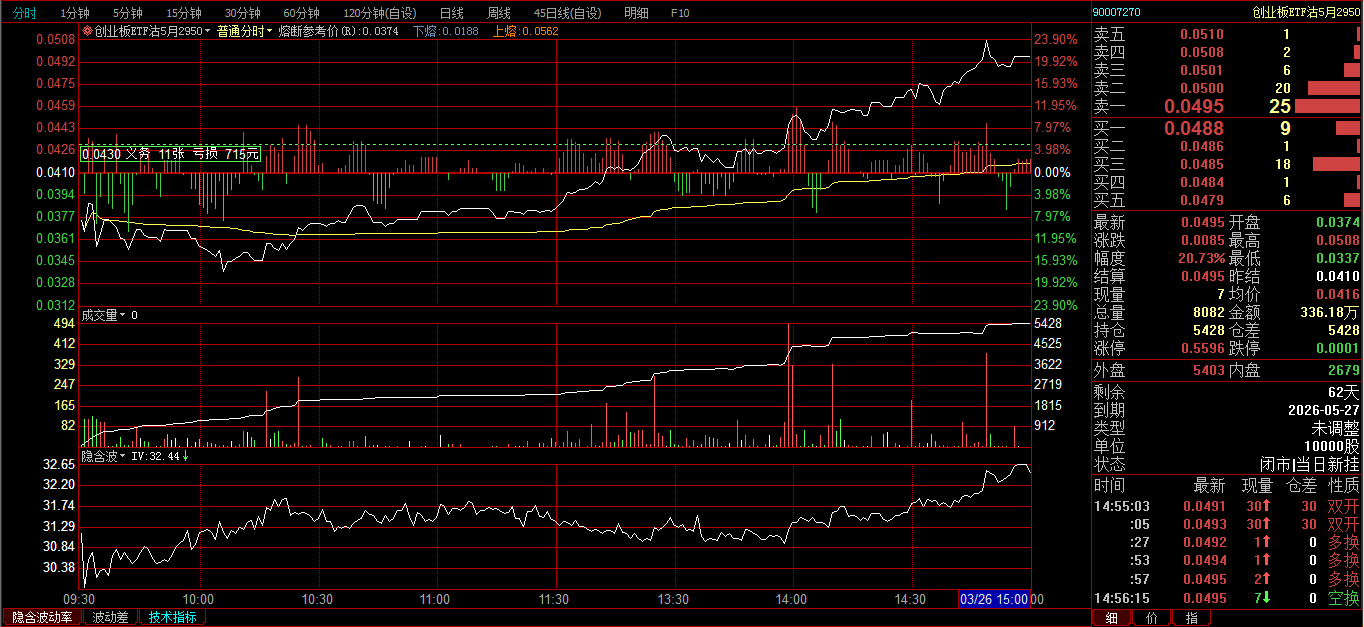Screen dimensions: 1364x627
Task: Switch to the 隐含波动率 bottom tab
Action: pos(42,617)
